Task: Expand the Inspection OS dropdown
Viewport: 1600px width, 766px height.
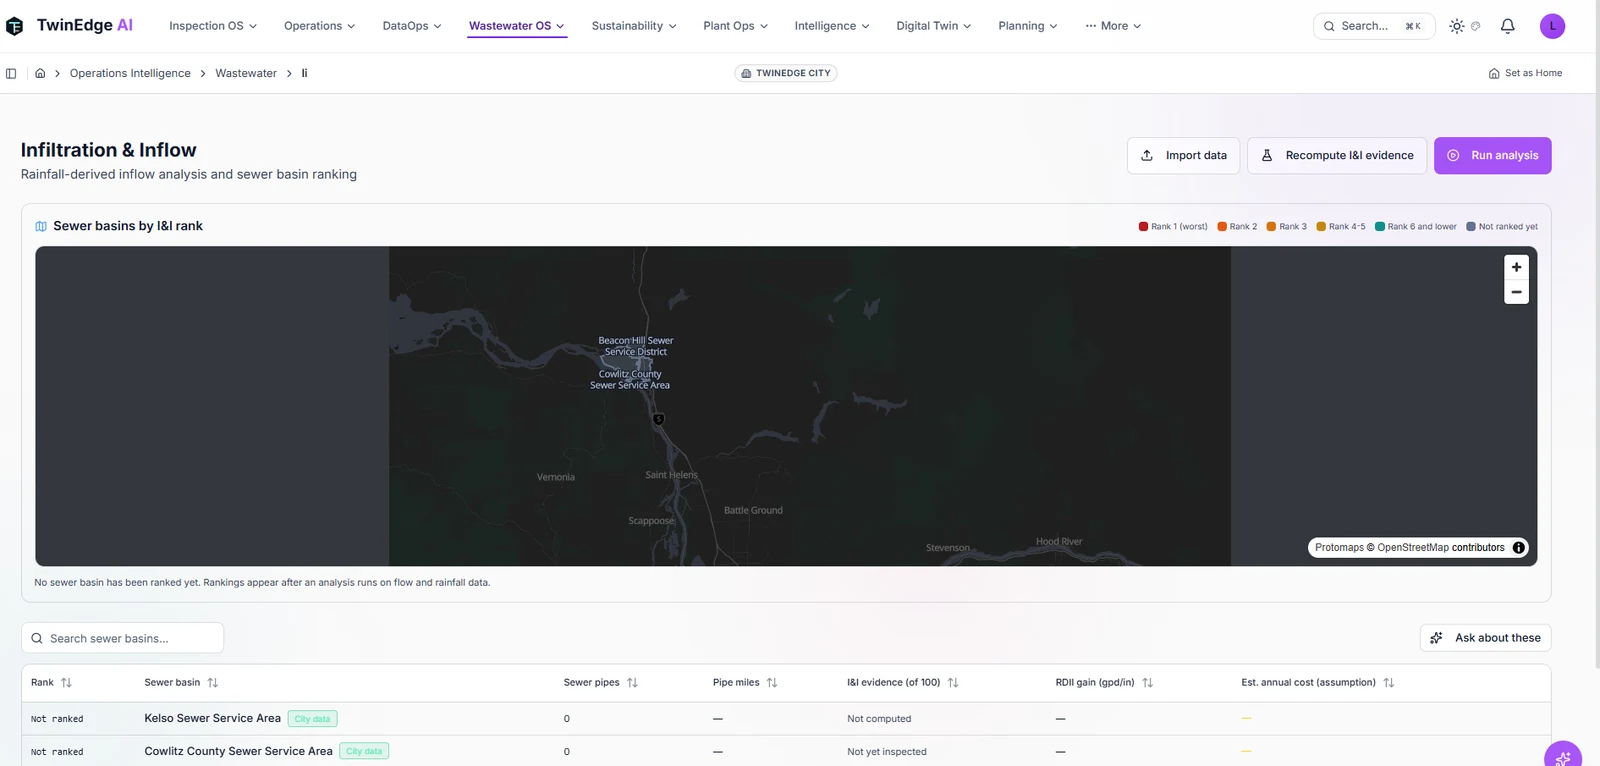Action: click(213, 26)
